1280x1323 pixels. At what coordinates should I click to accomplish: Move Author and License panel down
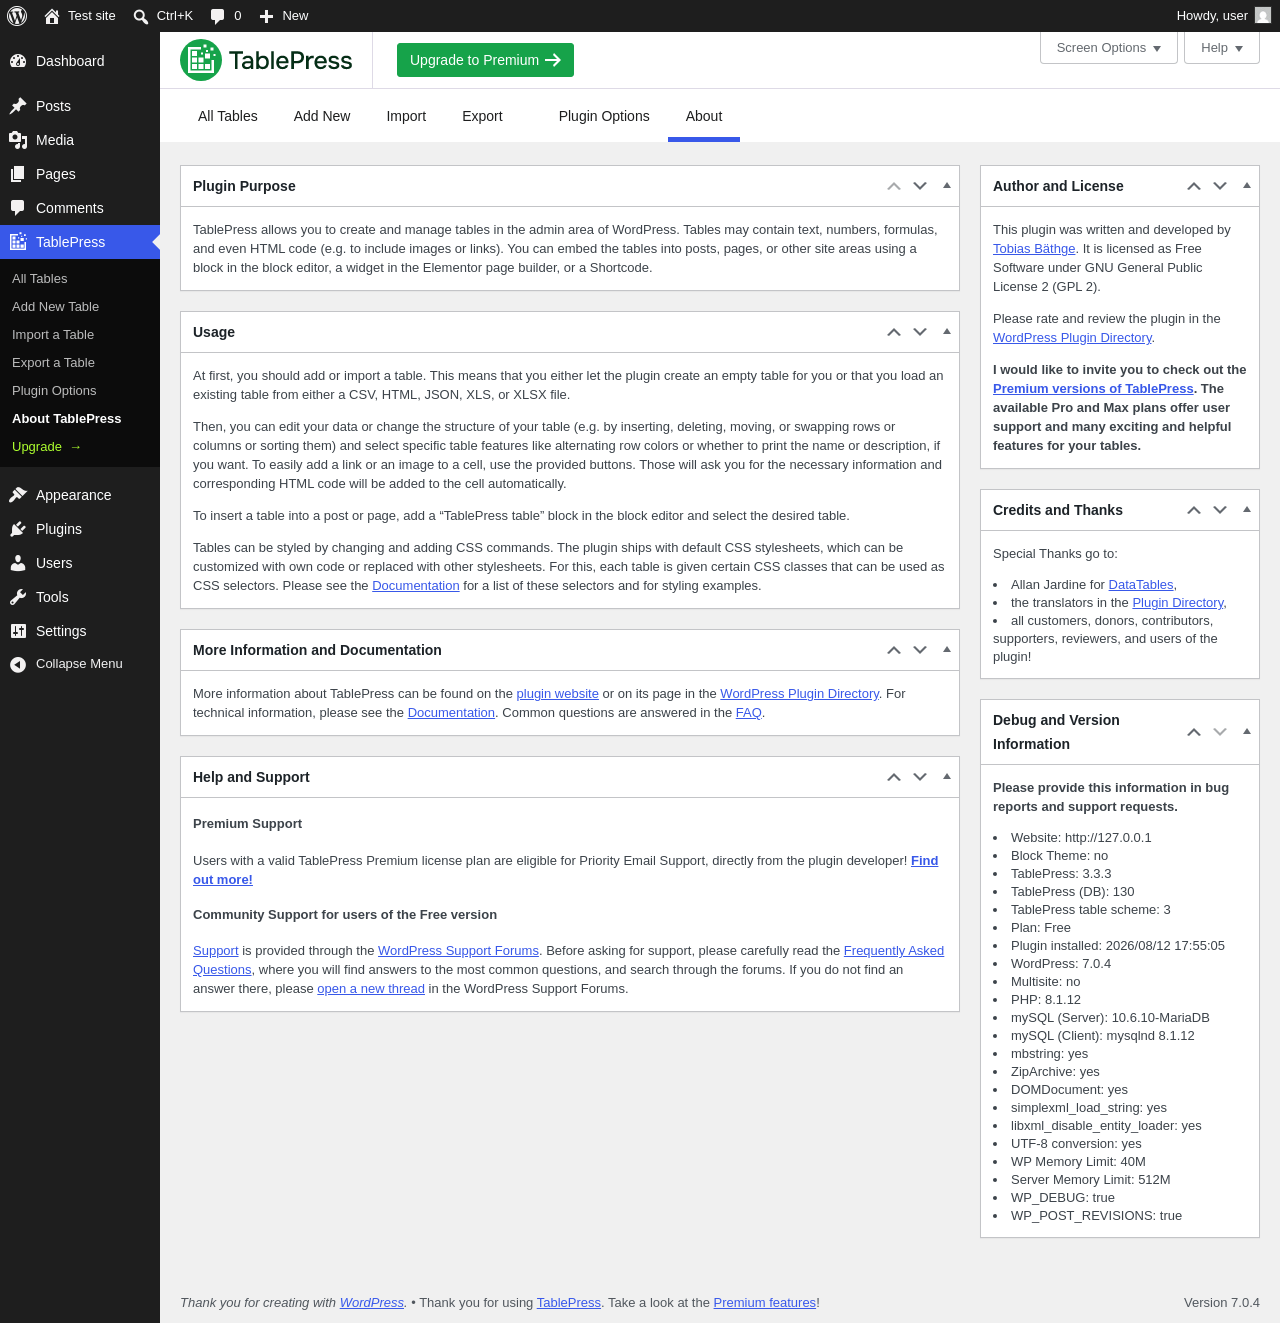(1220, 186)
